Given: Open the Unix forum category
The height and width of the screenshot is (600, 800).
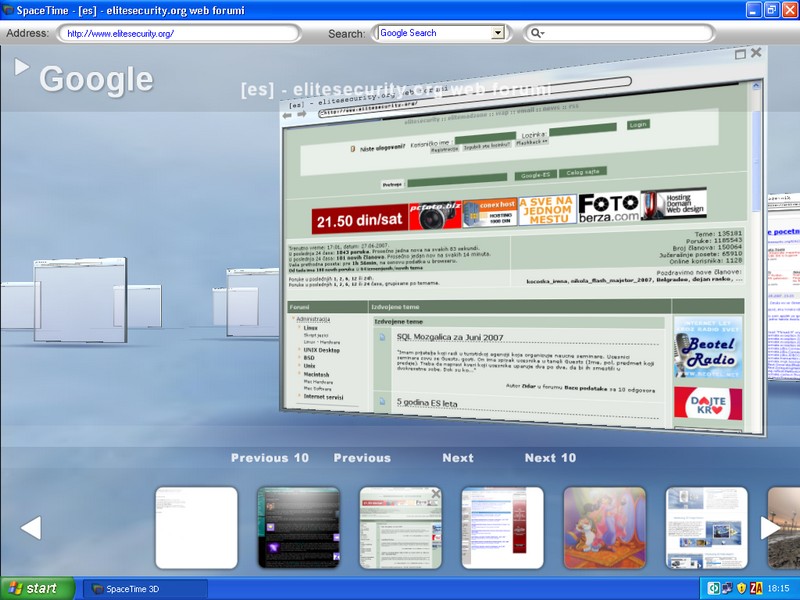Looking at the screenshot, I should (x=309, y=366).
